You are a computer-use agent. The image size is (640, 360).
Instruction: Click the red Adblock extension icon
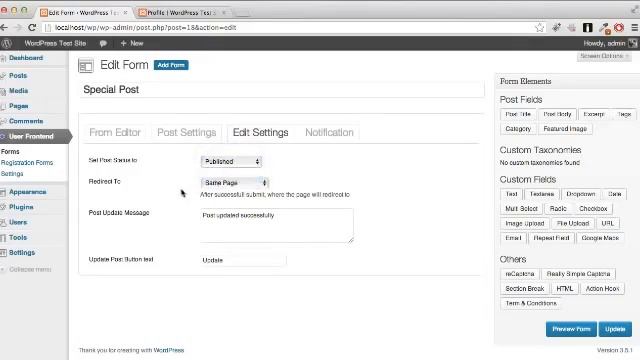[619, 28]
